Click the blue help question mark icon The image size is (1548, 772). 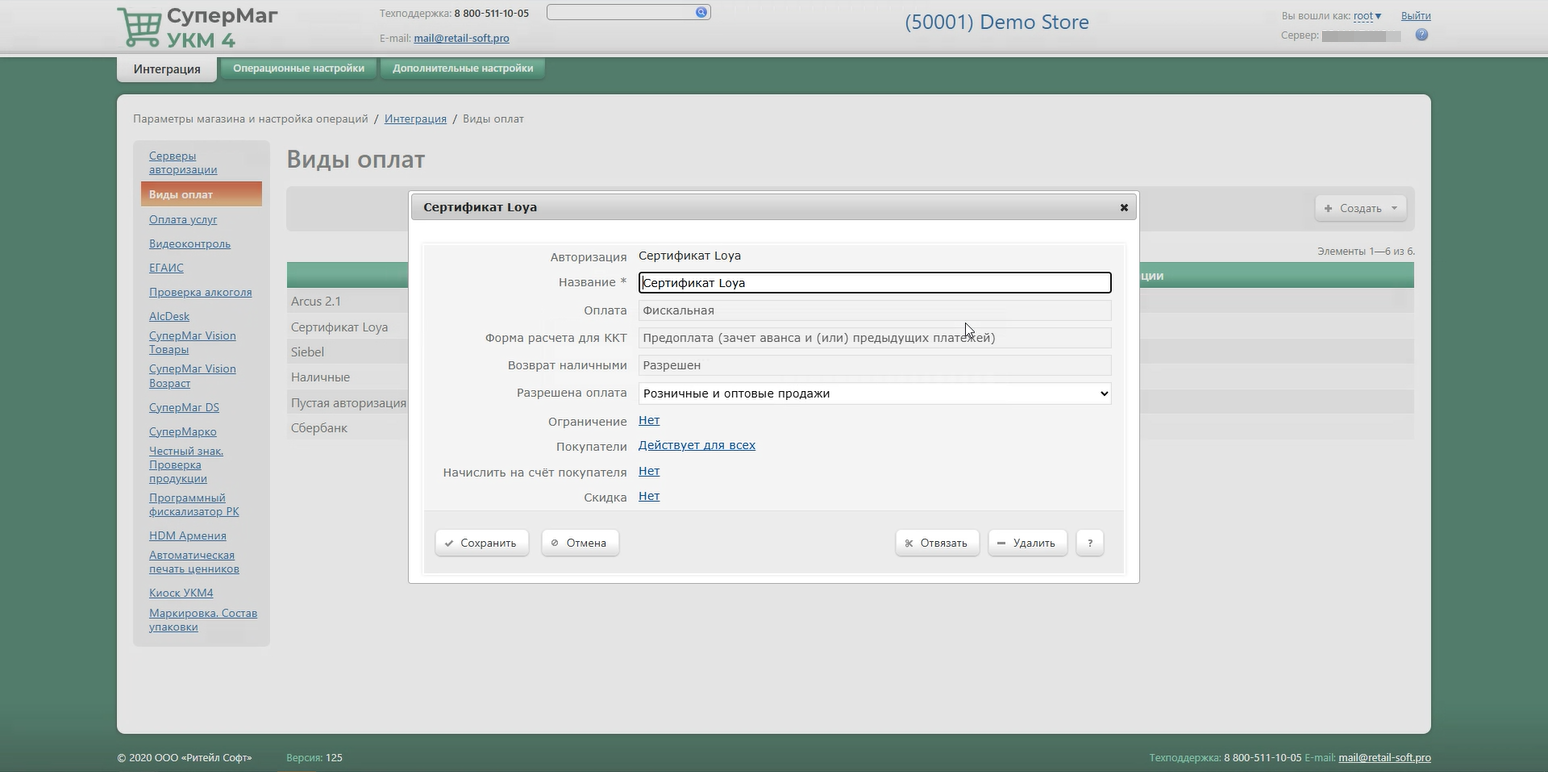(x=1421, y=35)
